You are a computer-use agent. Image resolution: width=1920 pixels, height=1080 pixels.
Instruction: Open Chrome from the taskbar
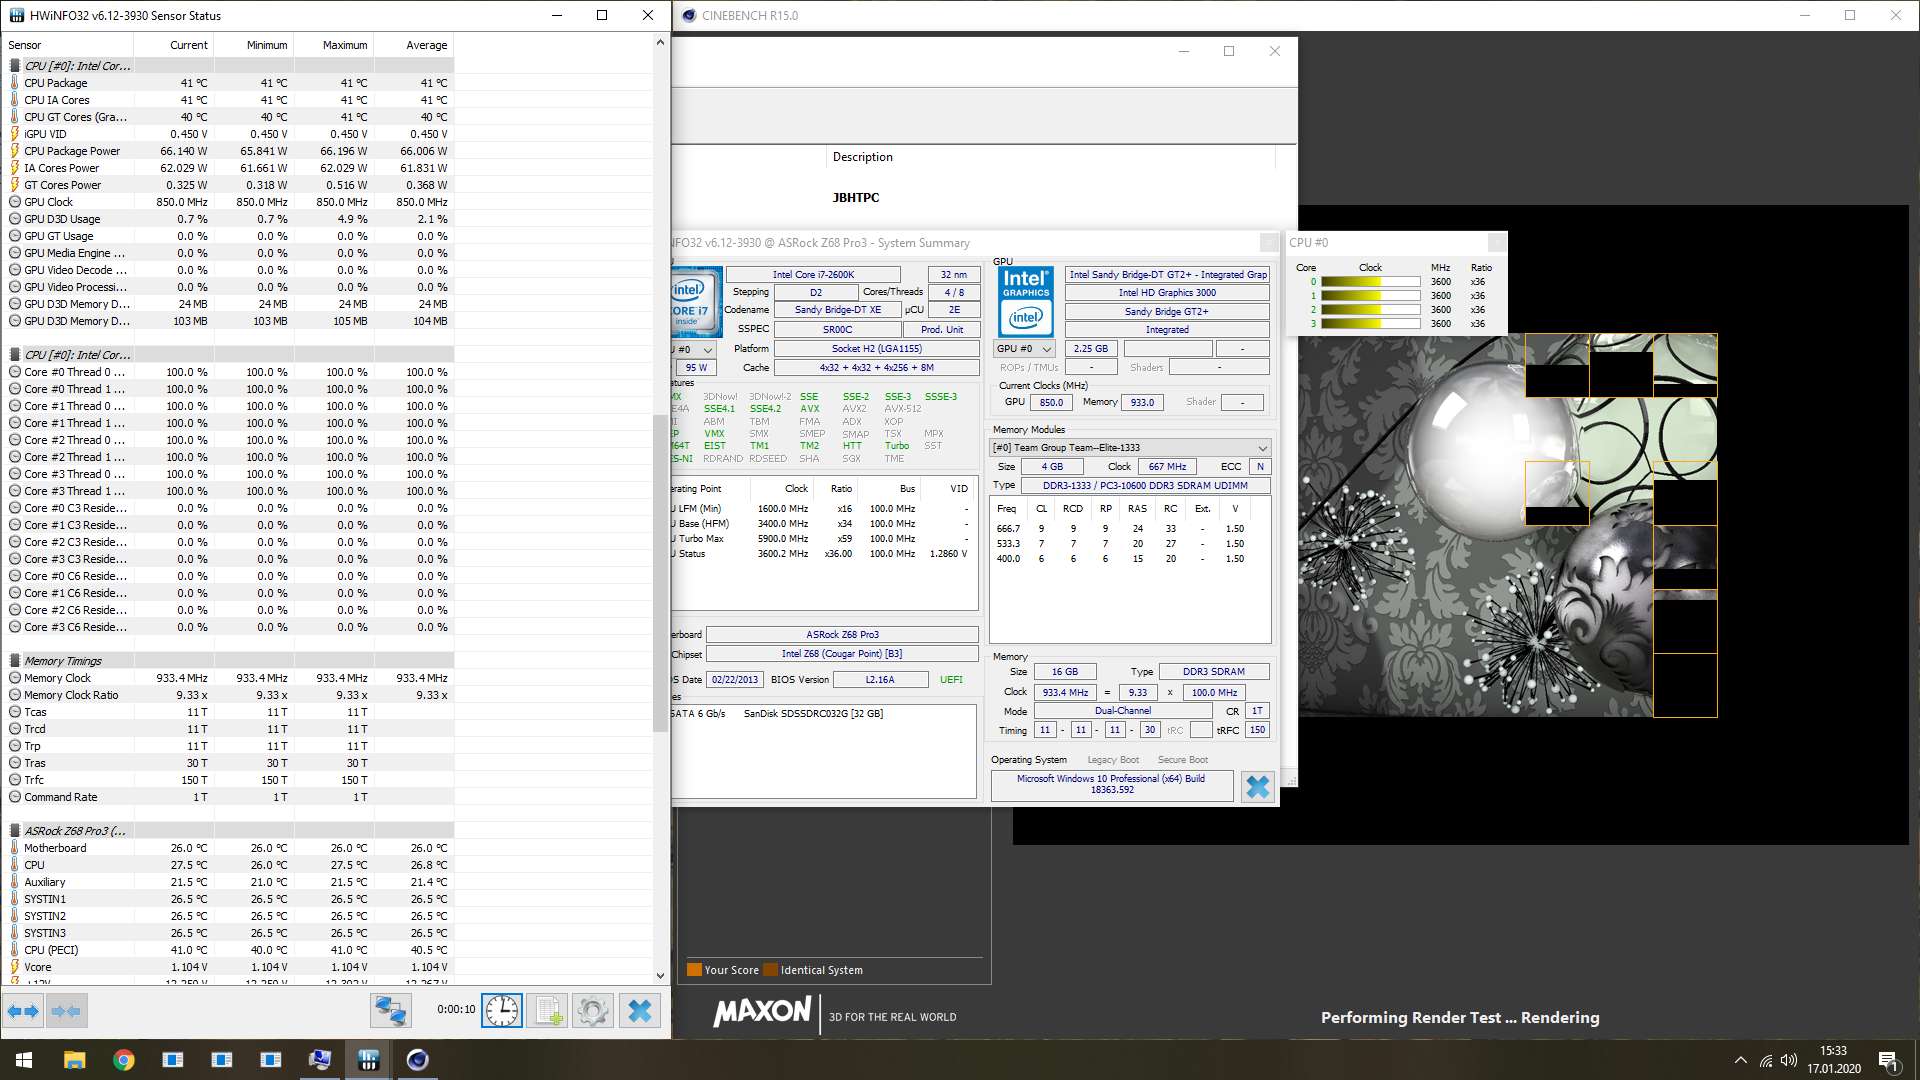124,1060
